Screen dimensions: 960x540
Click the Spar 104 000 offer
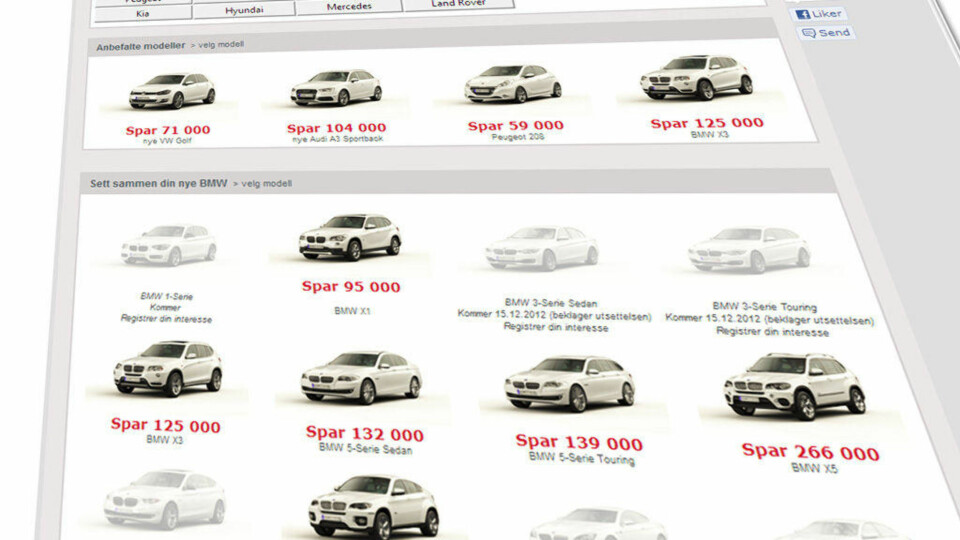pyautogui.click(x=337, y=128)
